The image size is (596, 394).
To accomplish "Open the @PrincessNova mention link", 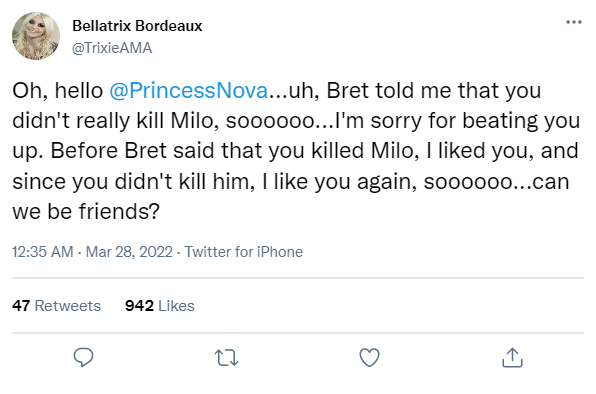I will coord(189,90).
